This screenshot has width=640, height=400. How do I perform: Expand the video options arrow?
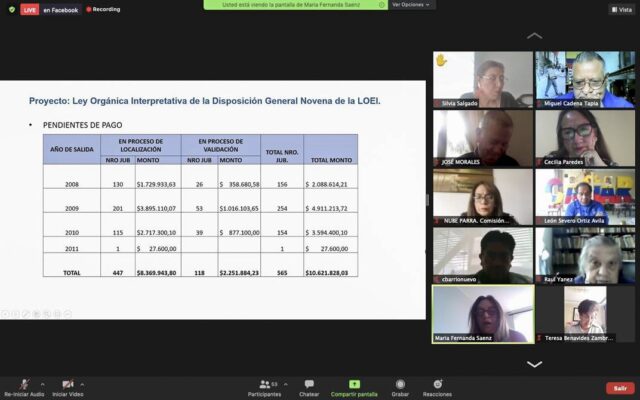click(x=83, y=384)
